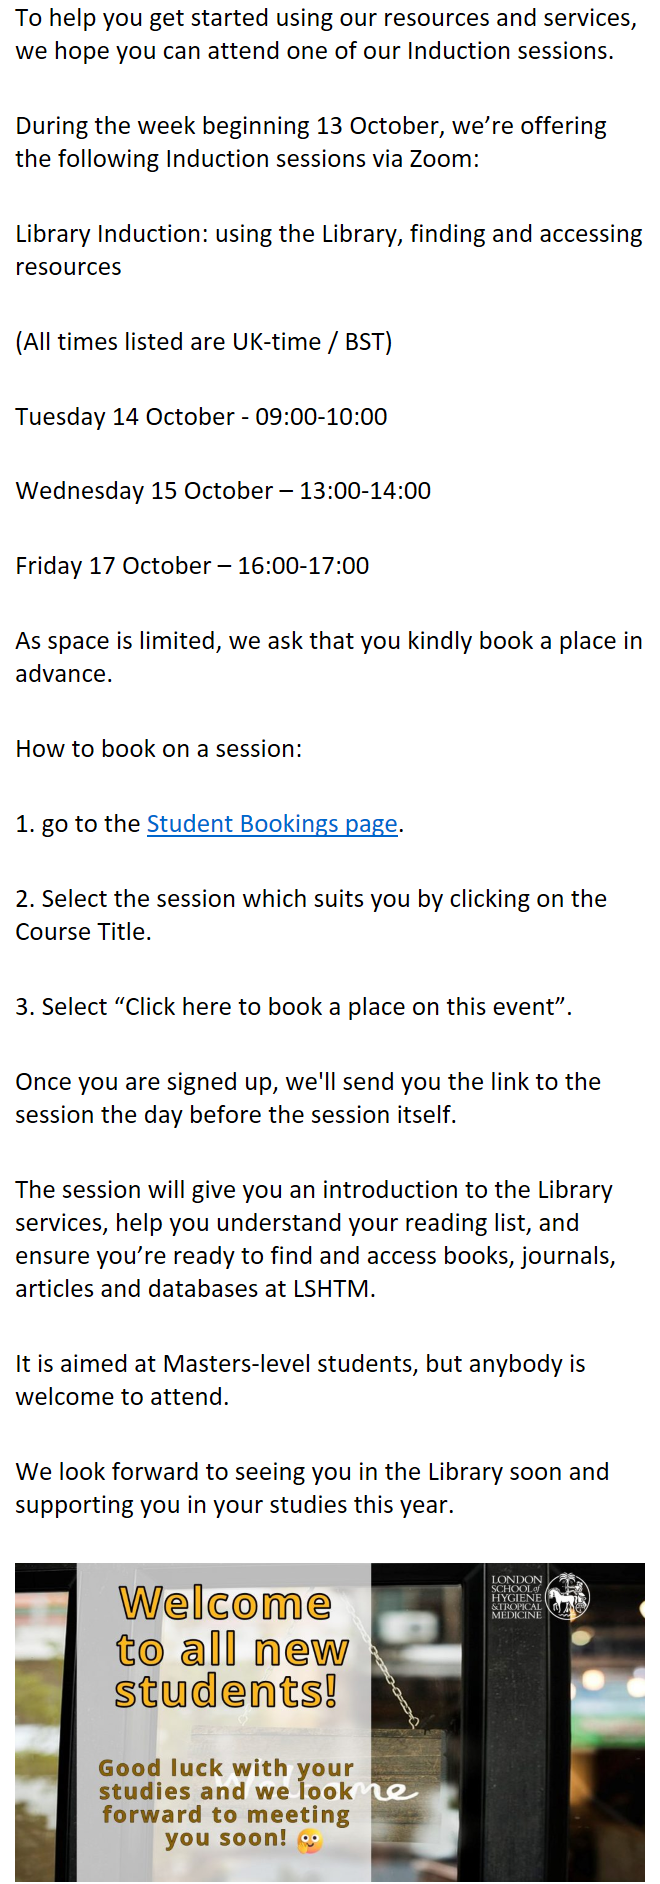The width and height of the screenshot is (660, 1884).
Task: Click the London School of Hygiene logo text
Action: point(516,1597)
